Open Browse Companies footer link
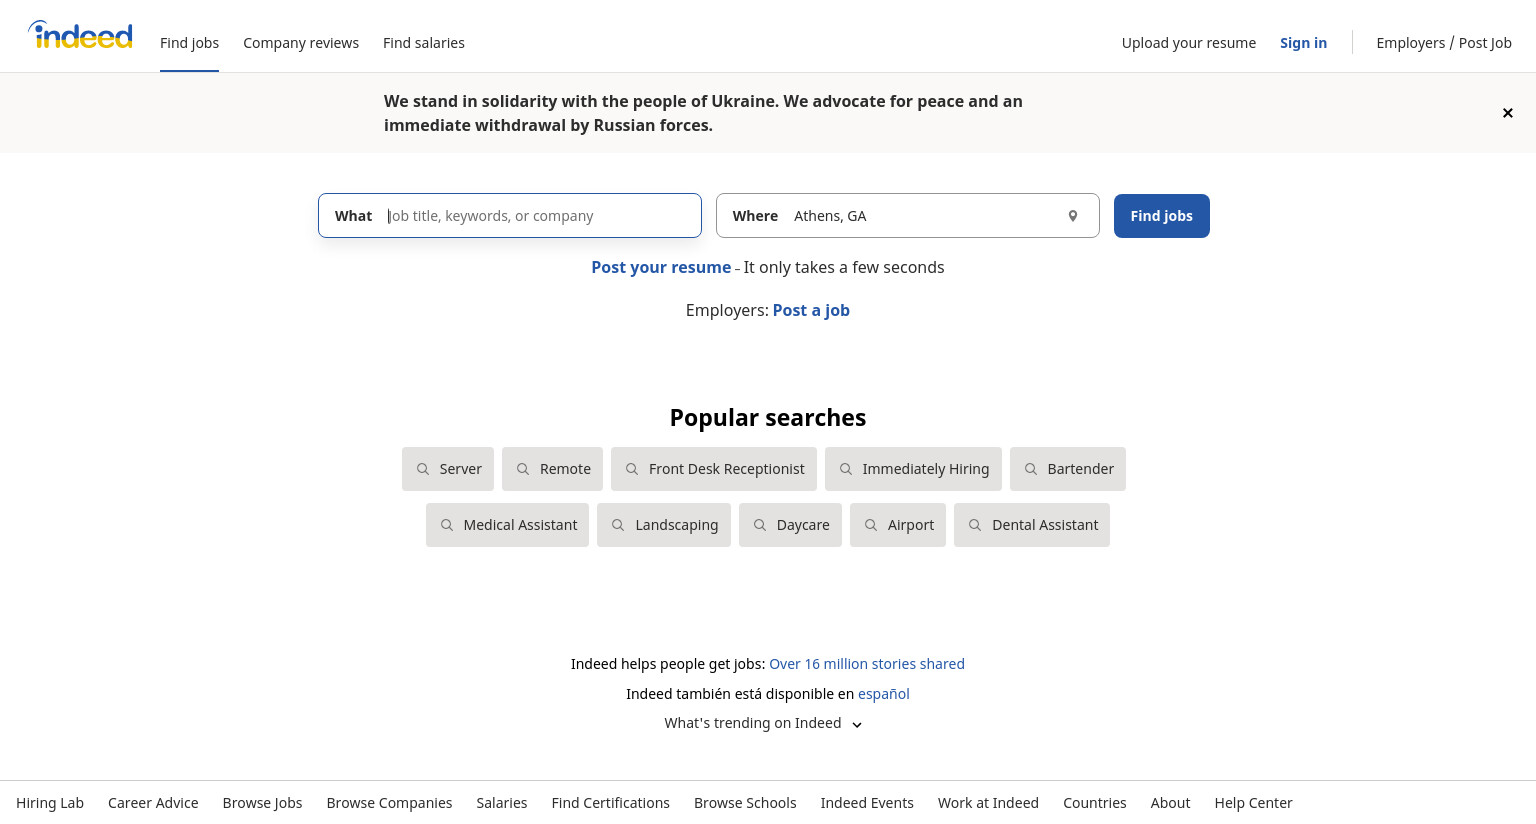1536x824 pixels. (389, 803)
